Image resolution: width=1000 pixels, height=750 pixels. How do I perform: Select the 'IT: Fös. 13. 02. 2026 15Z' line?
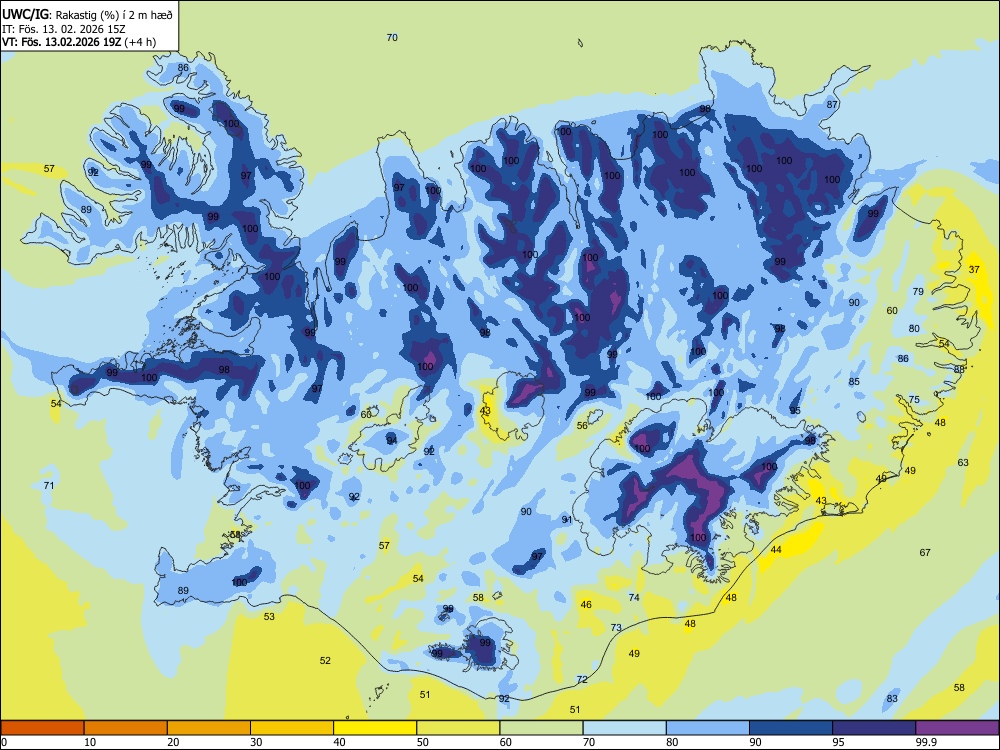coord(64,29)
